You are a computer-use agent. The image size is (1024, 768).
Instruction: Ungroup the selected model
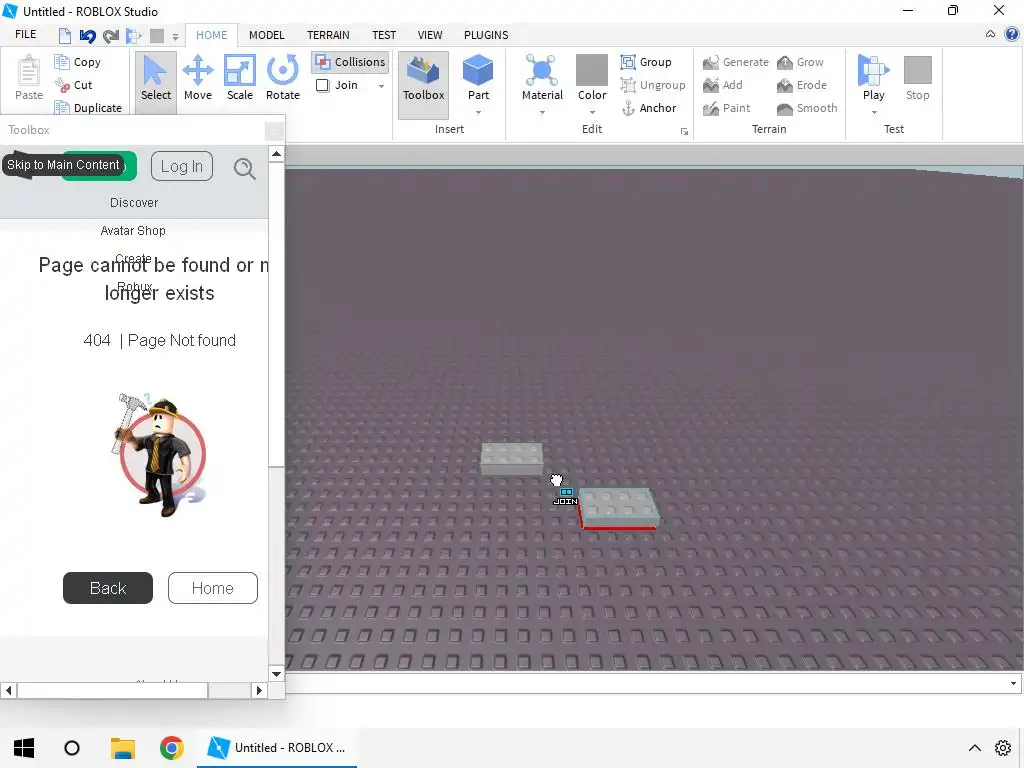pos(652,85)
